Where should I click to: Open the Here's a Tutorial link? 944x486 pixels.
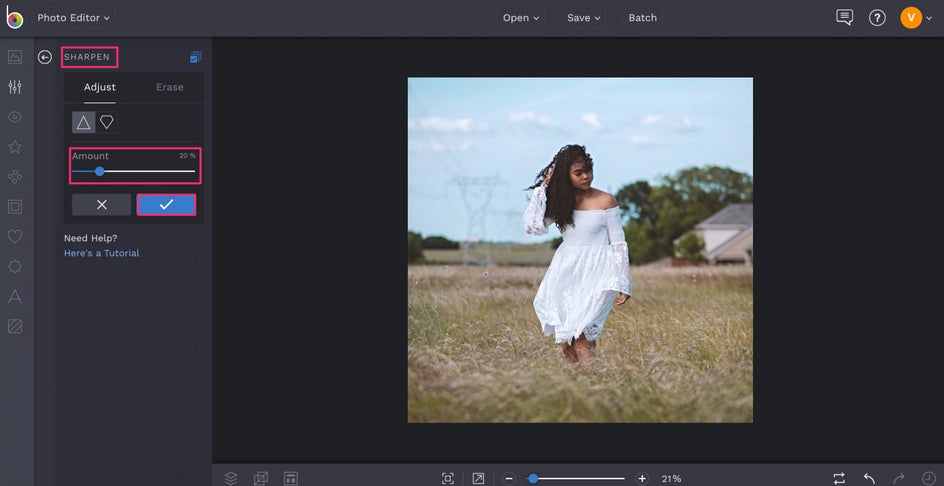[x=102, y=253]
